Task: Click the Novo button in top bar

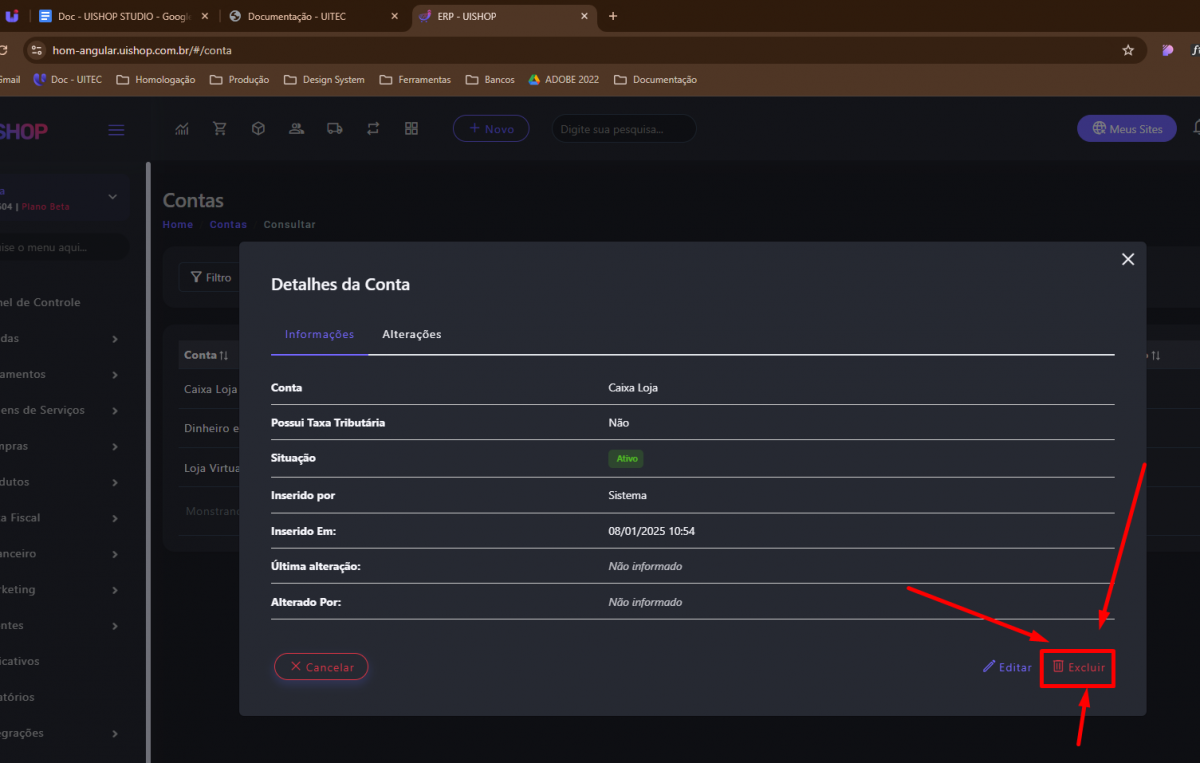Action: tap(491, 129)
